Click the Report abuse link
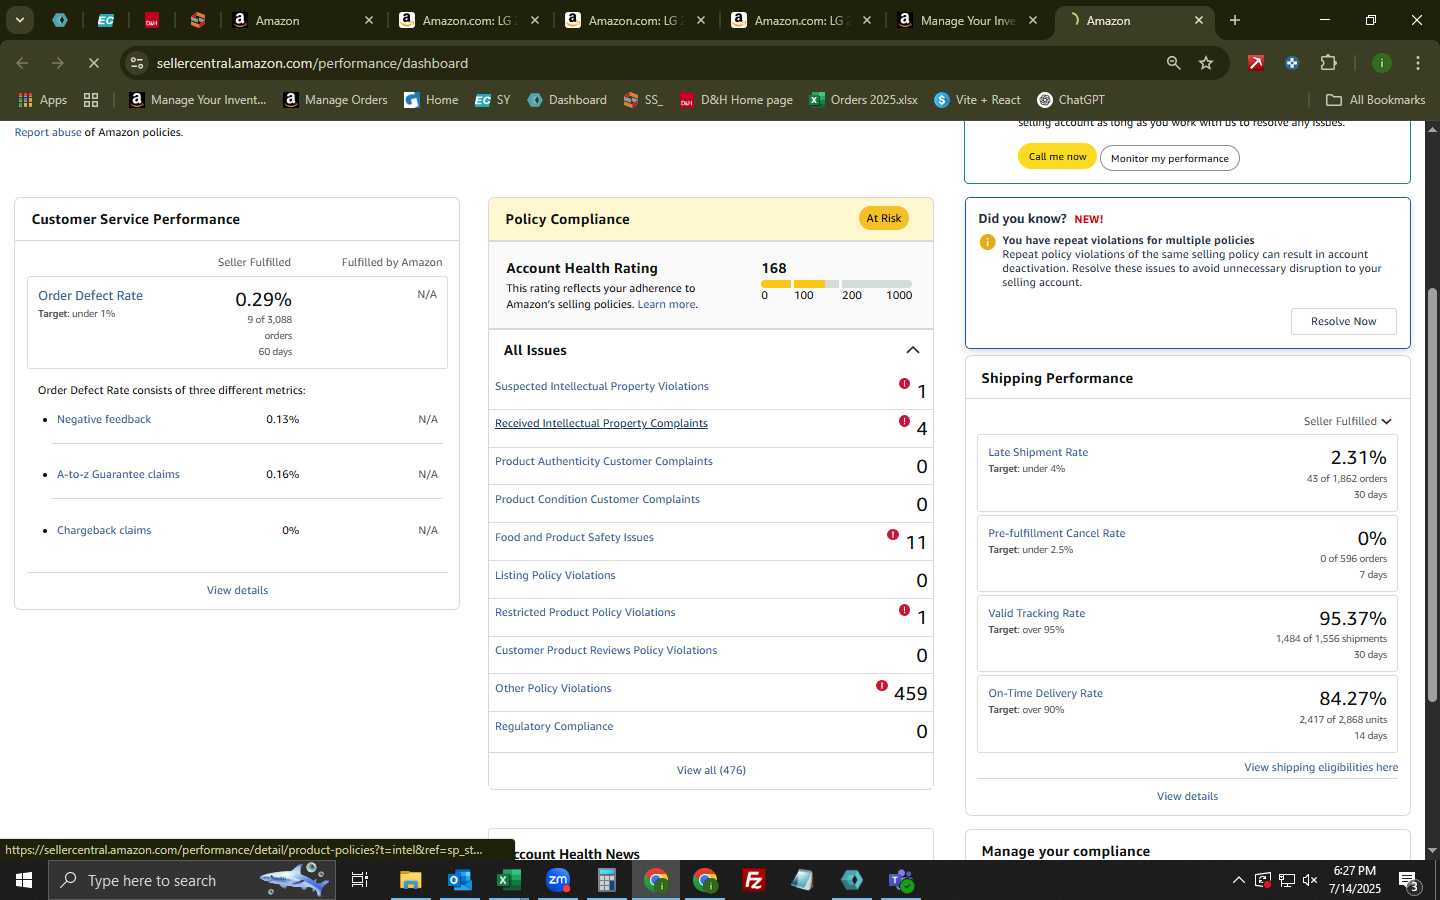Viewport: 1440px width, 900px height. tap(48, 132)
